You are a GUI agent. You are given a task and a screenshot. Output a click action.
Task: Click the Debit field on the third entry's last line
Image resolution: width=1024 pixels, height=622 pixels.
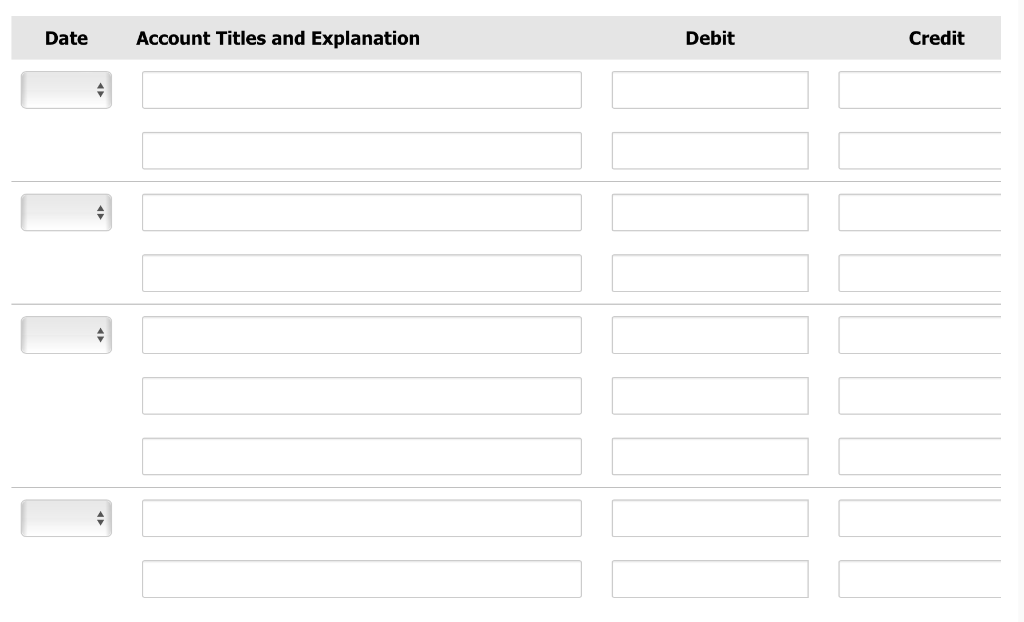point(709,456)
